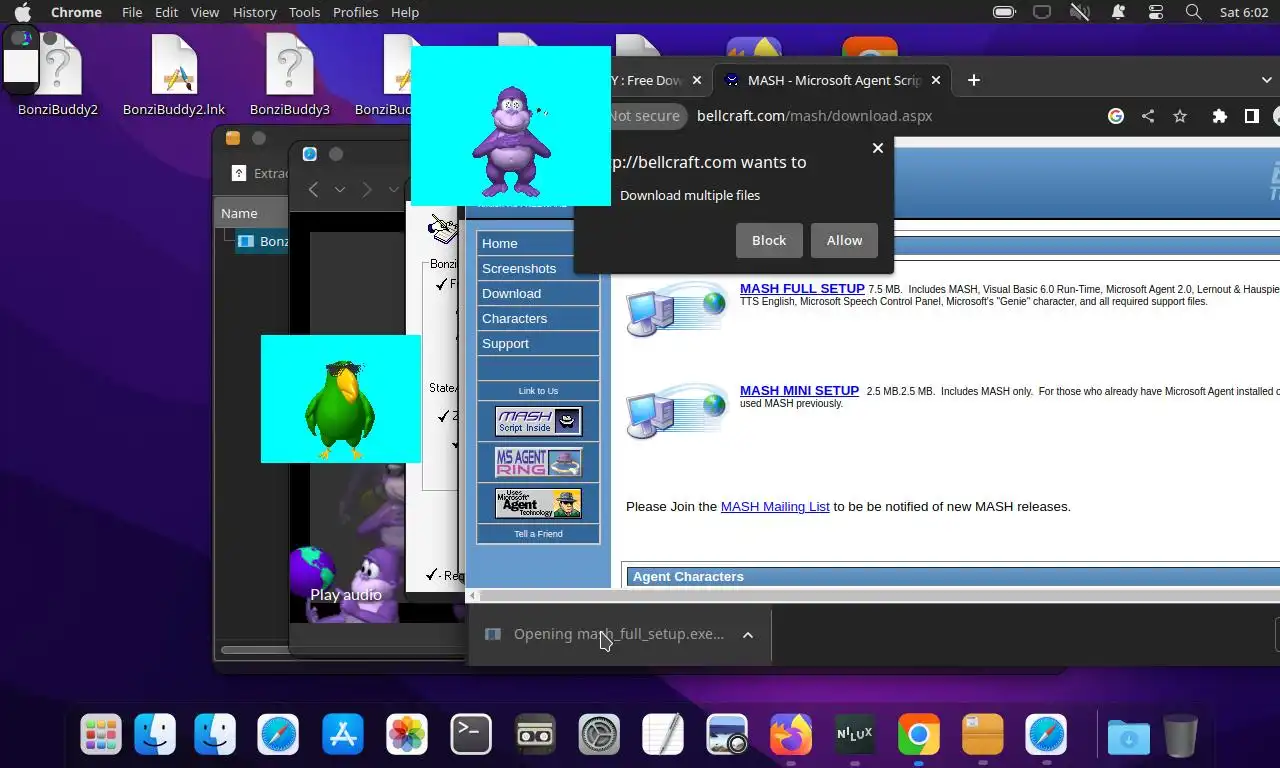The height and width of the screenshot is (768, 1280).
Task: Go to Home in site navigation
Action: (538, 243)
